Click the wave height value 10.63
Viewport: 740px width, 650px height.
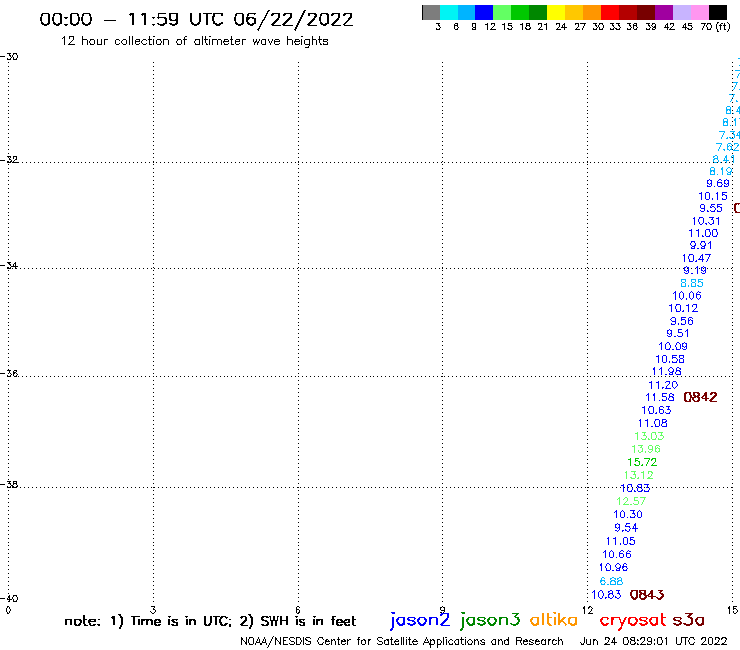pyautogui.click(x=656, y=410)
